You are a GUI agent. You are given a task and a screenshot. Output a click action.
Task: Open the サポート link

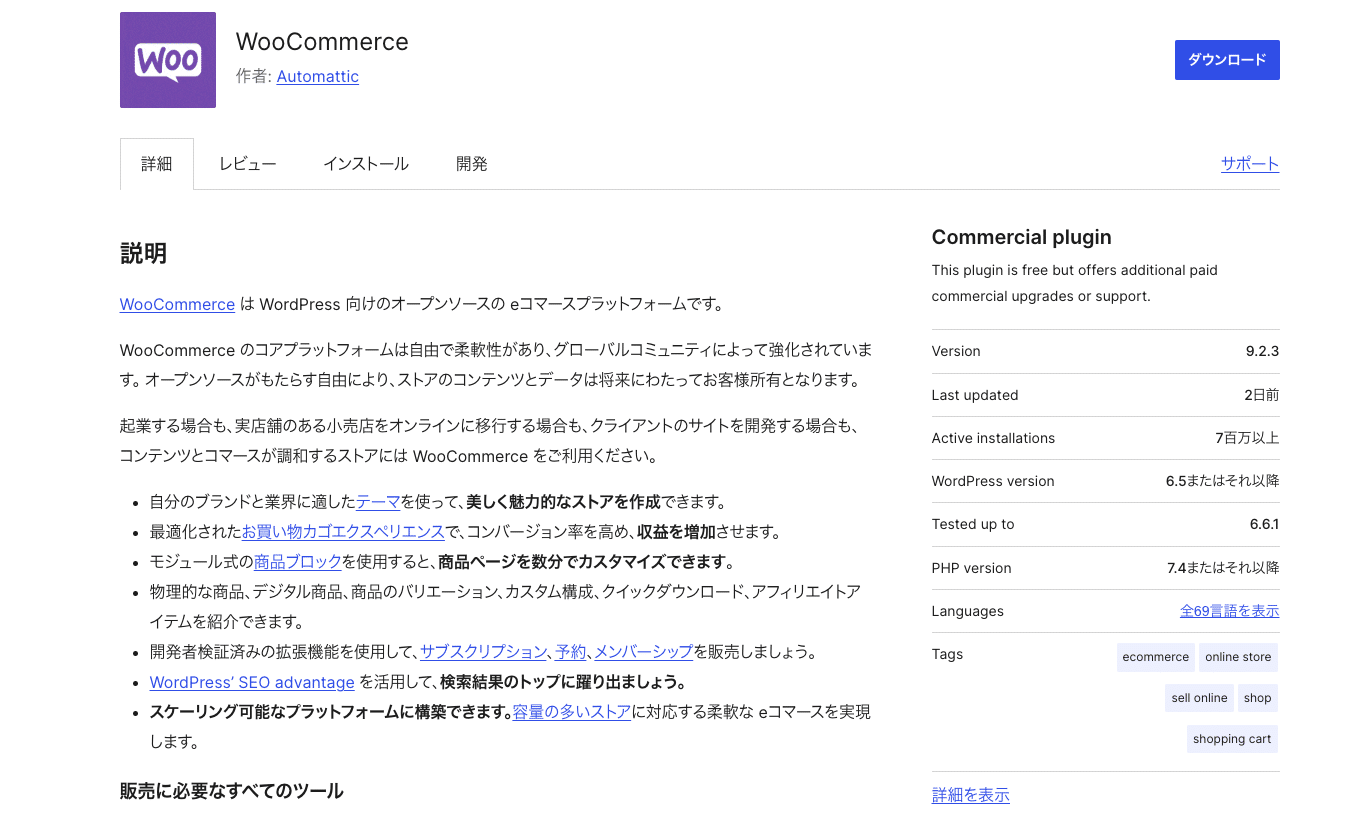1250,164
